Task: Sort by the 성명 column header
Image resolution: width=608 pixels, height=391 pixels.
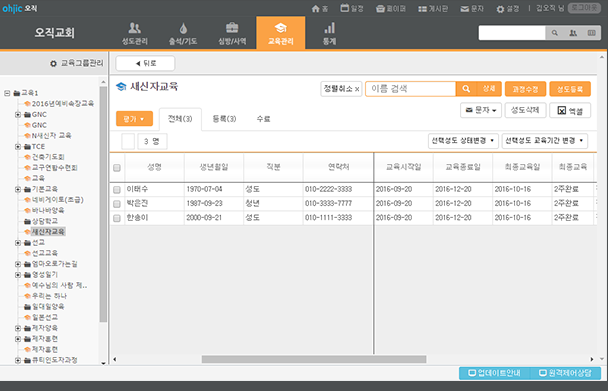Action: [154, 167]
